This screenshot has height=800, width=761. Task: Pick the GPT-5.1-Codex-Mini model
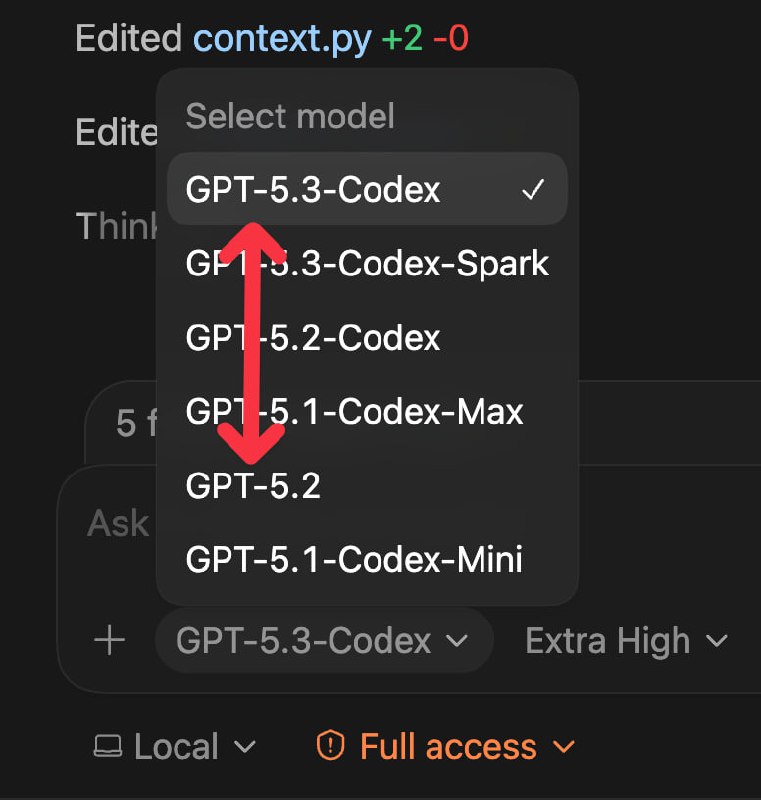point(352,559)
